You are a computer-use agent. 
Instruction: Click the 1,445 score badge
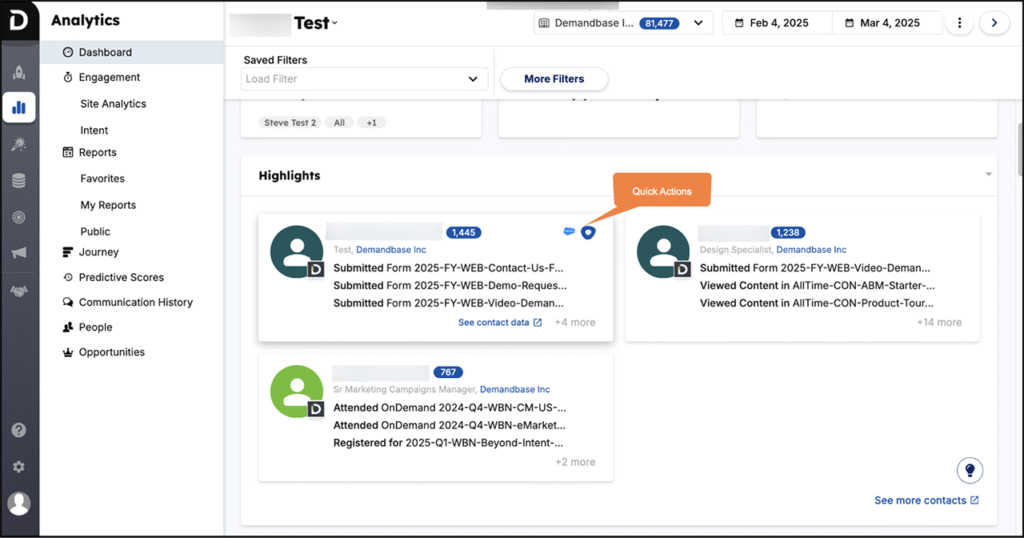click(x=464, y=232)
